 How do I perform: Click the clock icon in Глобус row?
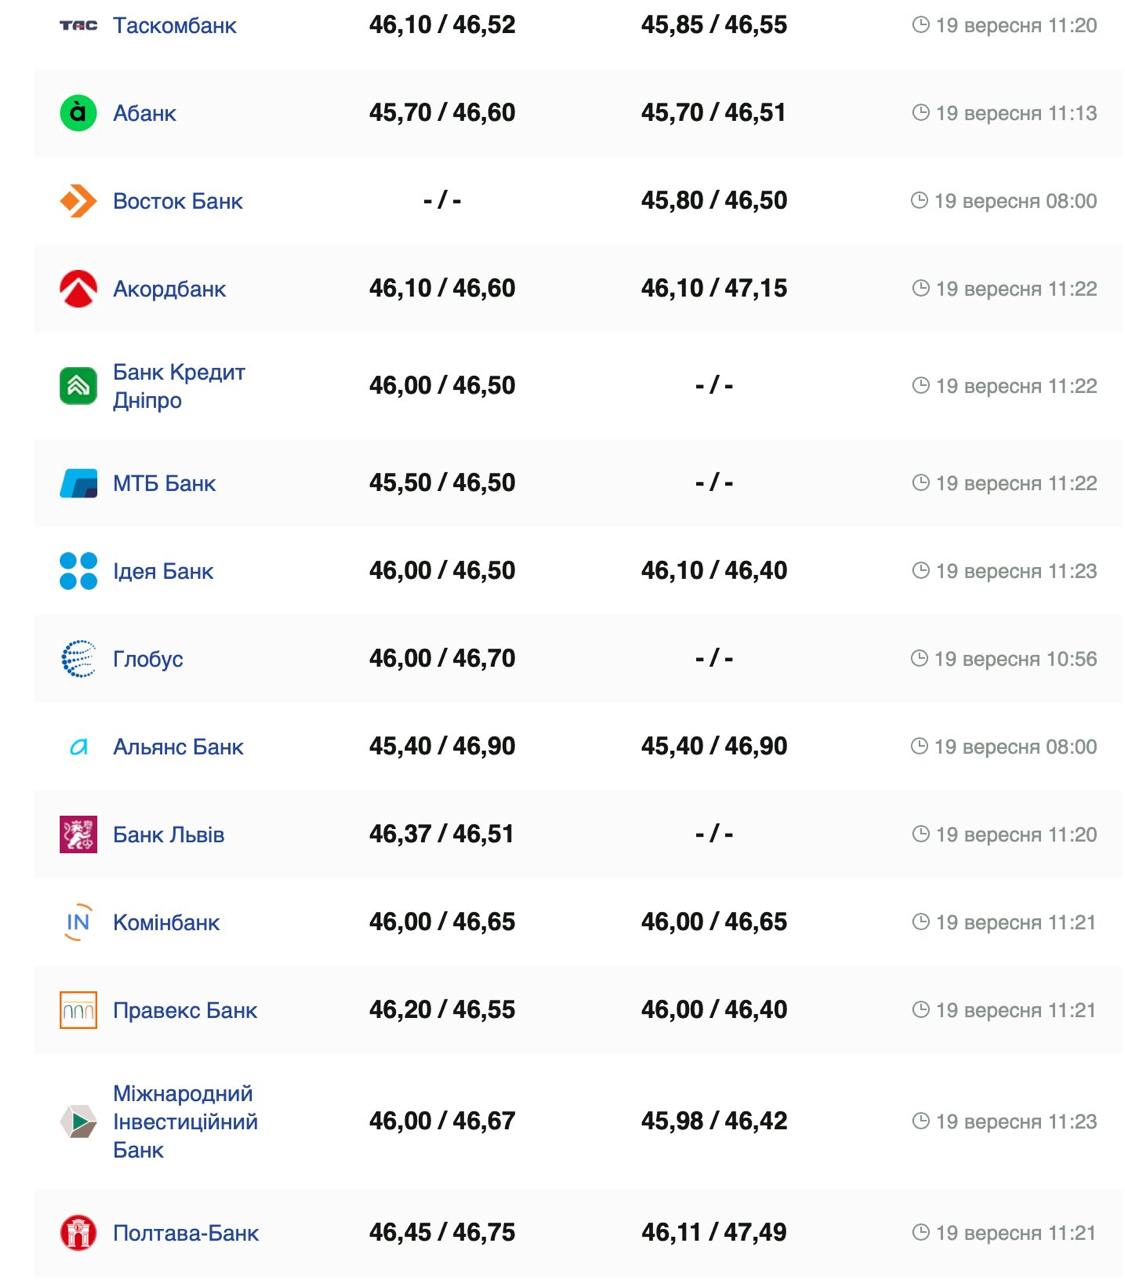click(x=919, y=658)
